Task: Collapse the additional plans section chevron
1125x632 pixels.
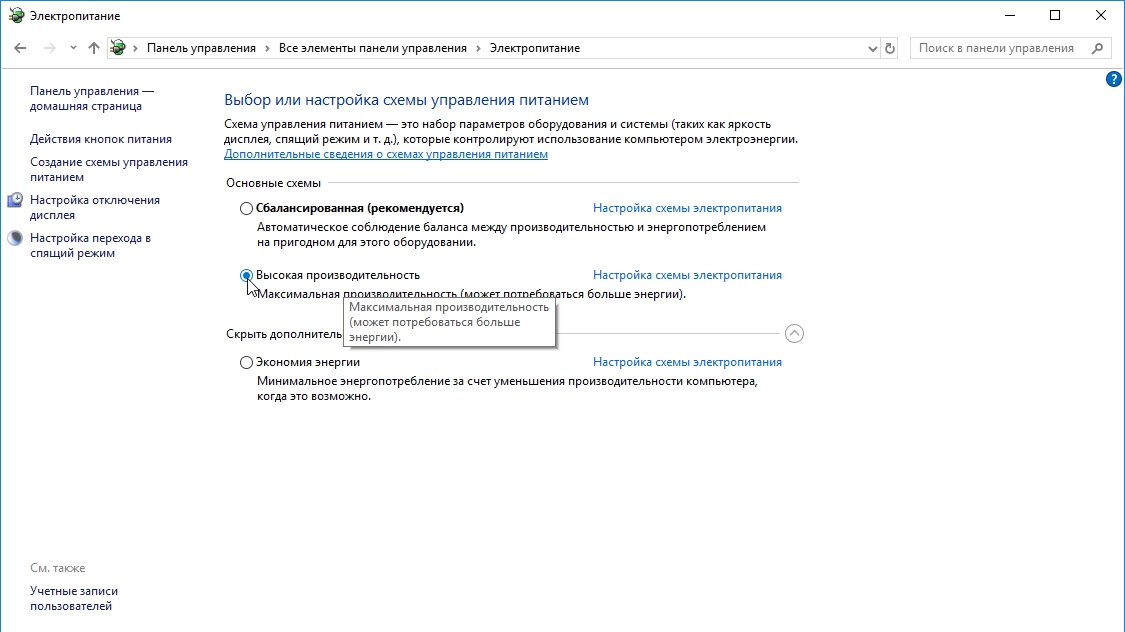Action: (x=794, y=334)
